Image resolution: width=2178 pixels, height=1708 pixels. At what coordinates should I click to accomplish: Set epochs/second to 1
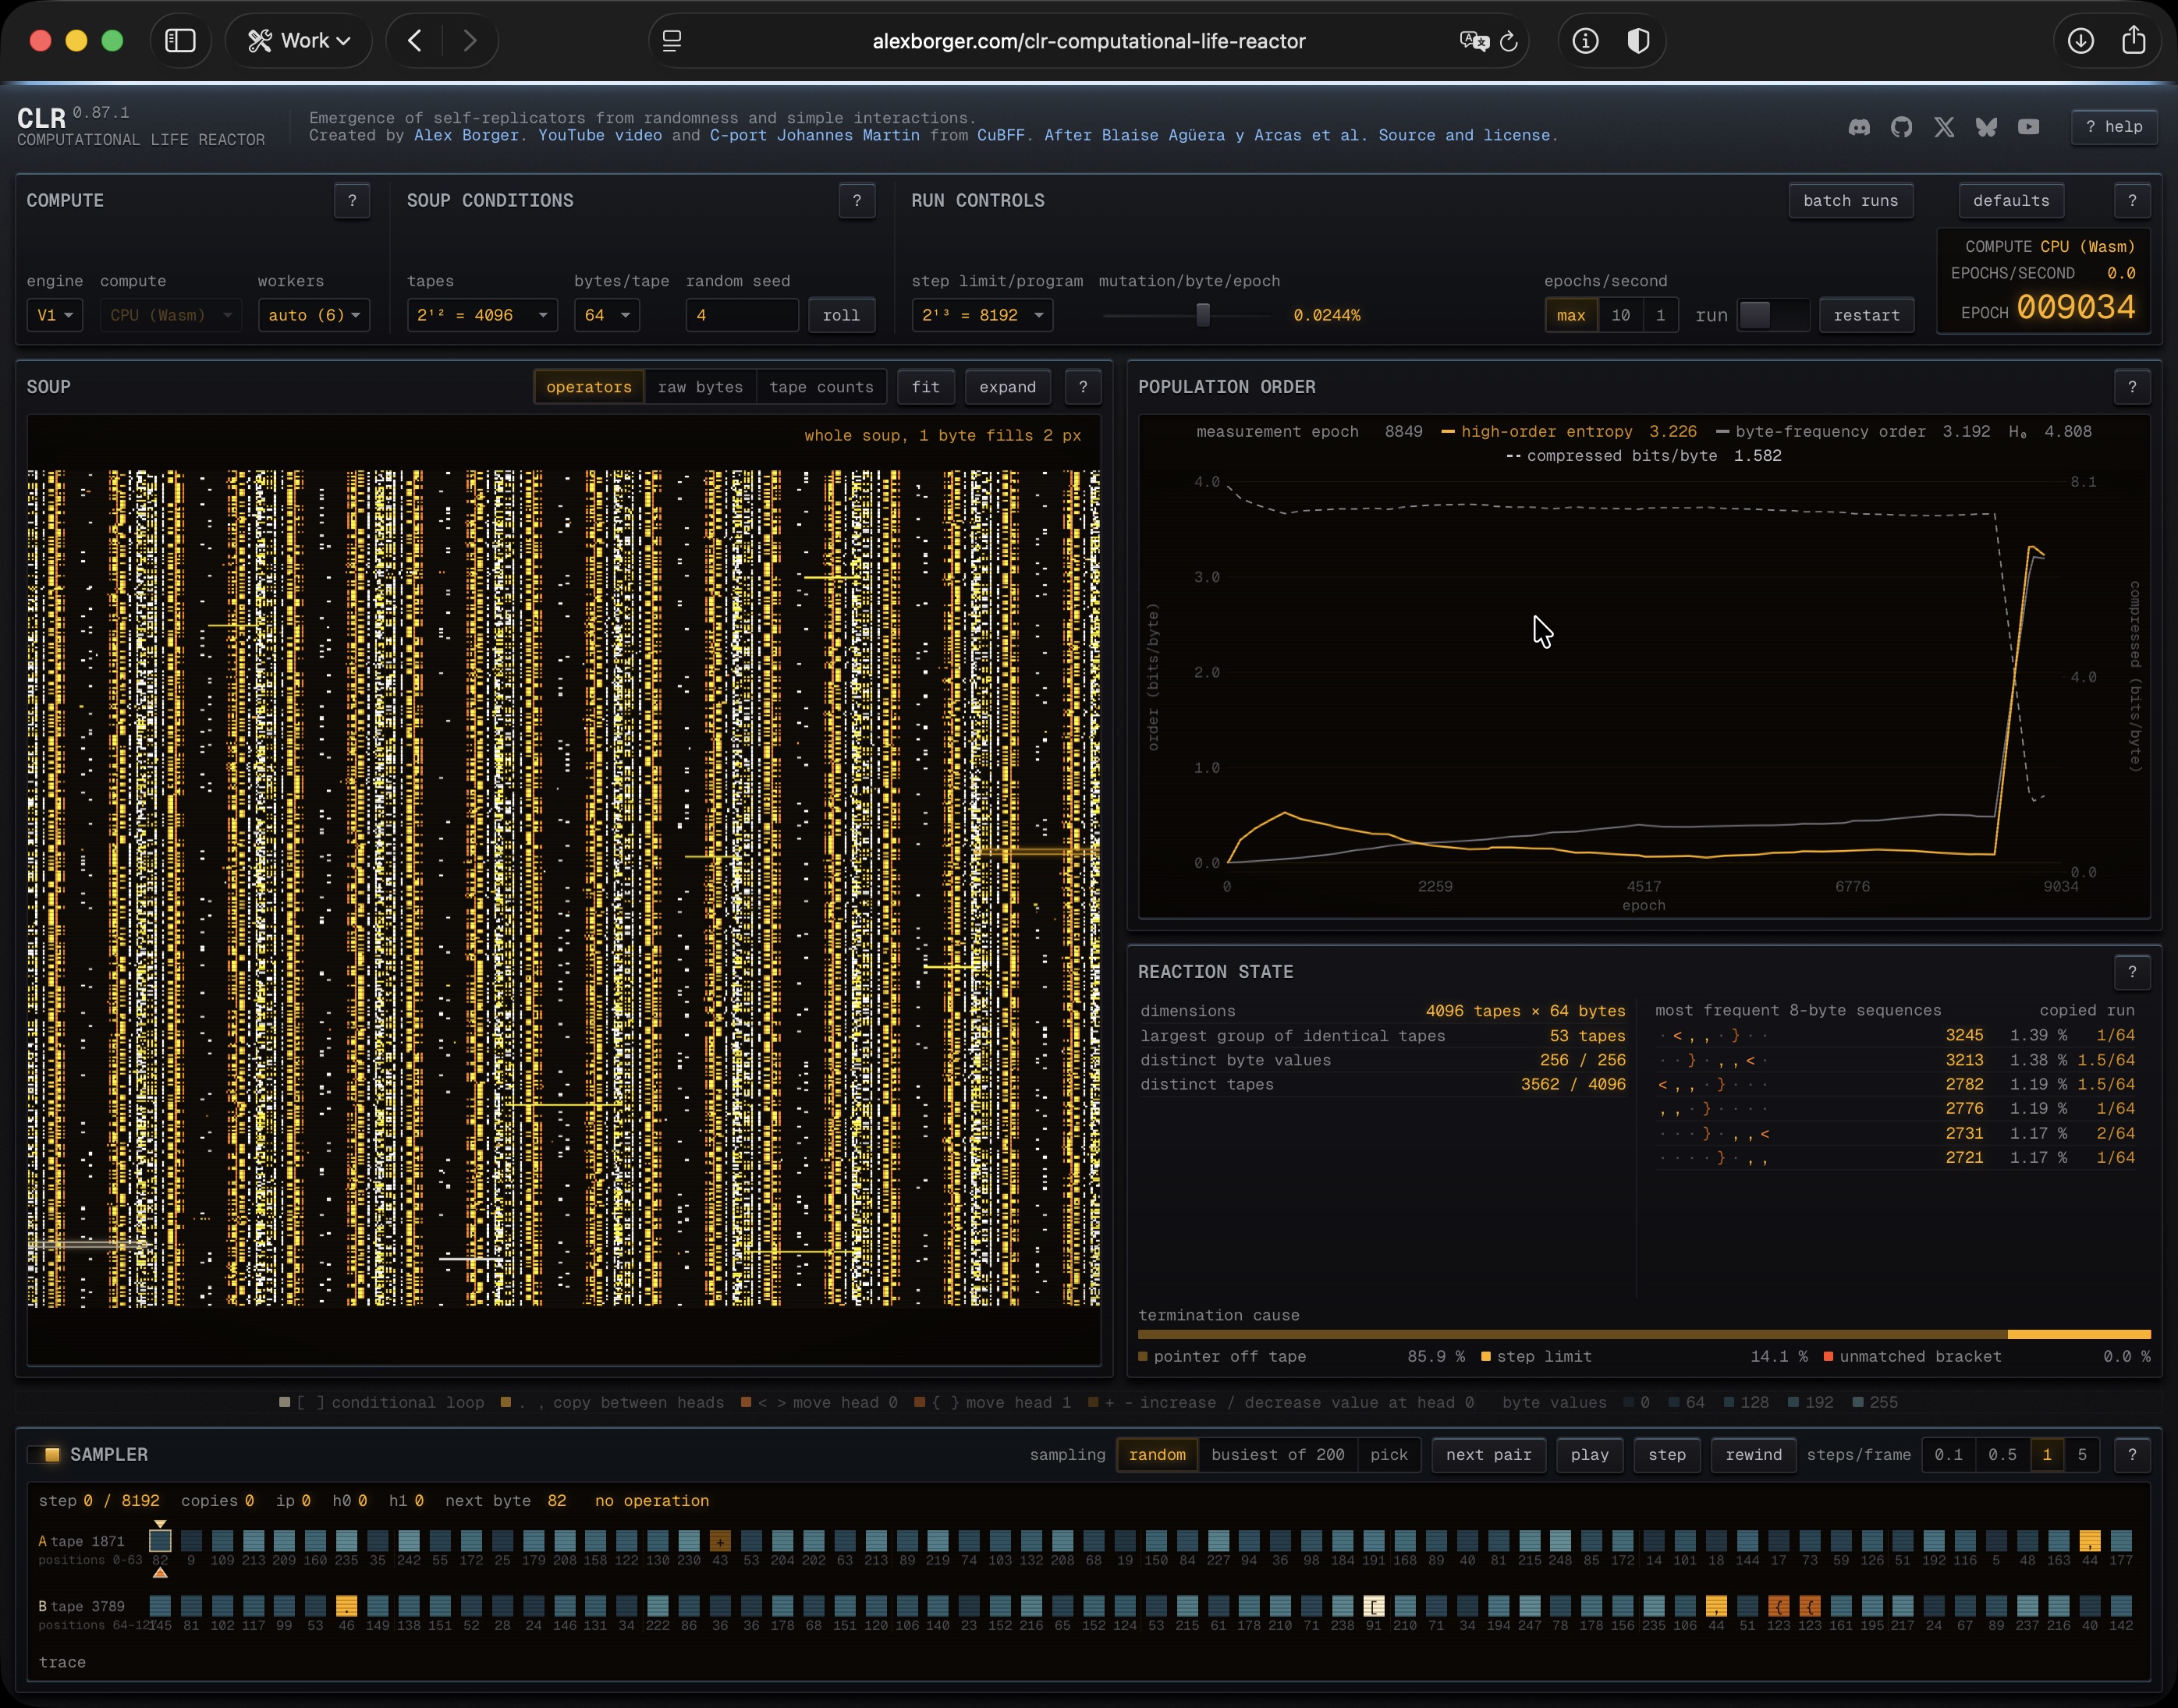[x=1660, y=315]
